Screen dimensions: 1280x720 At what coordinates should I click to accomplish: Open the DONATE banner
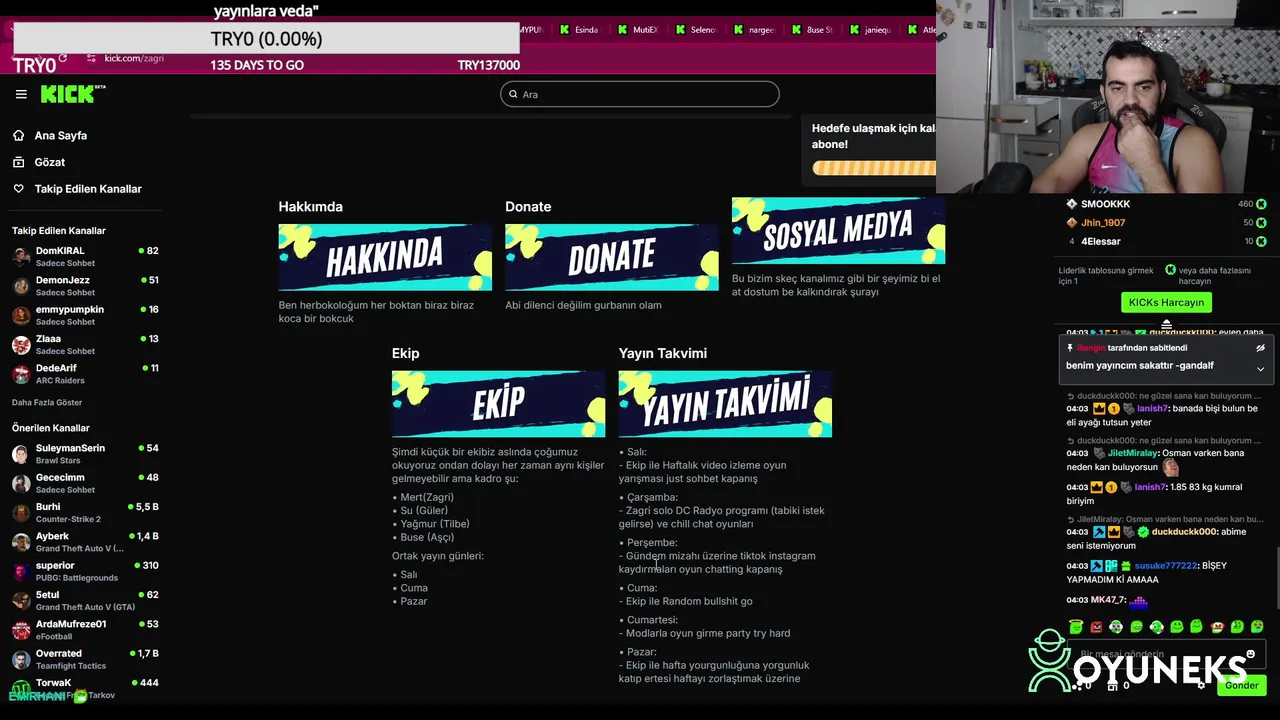[x=612, y=257]
